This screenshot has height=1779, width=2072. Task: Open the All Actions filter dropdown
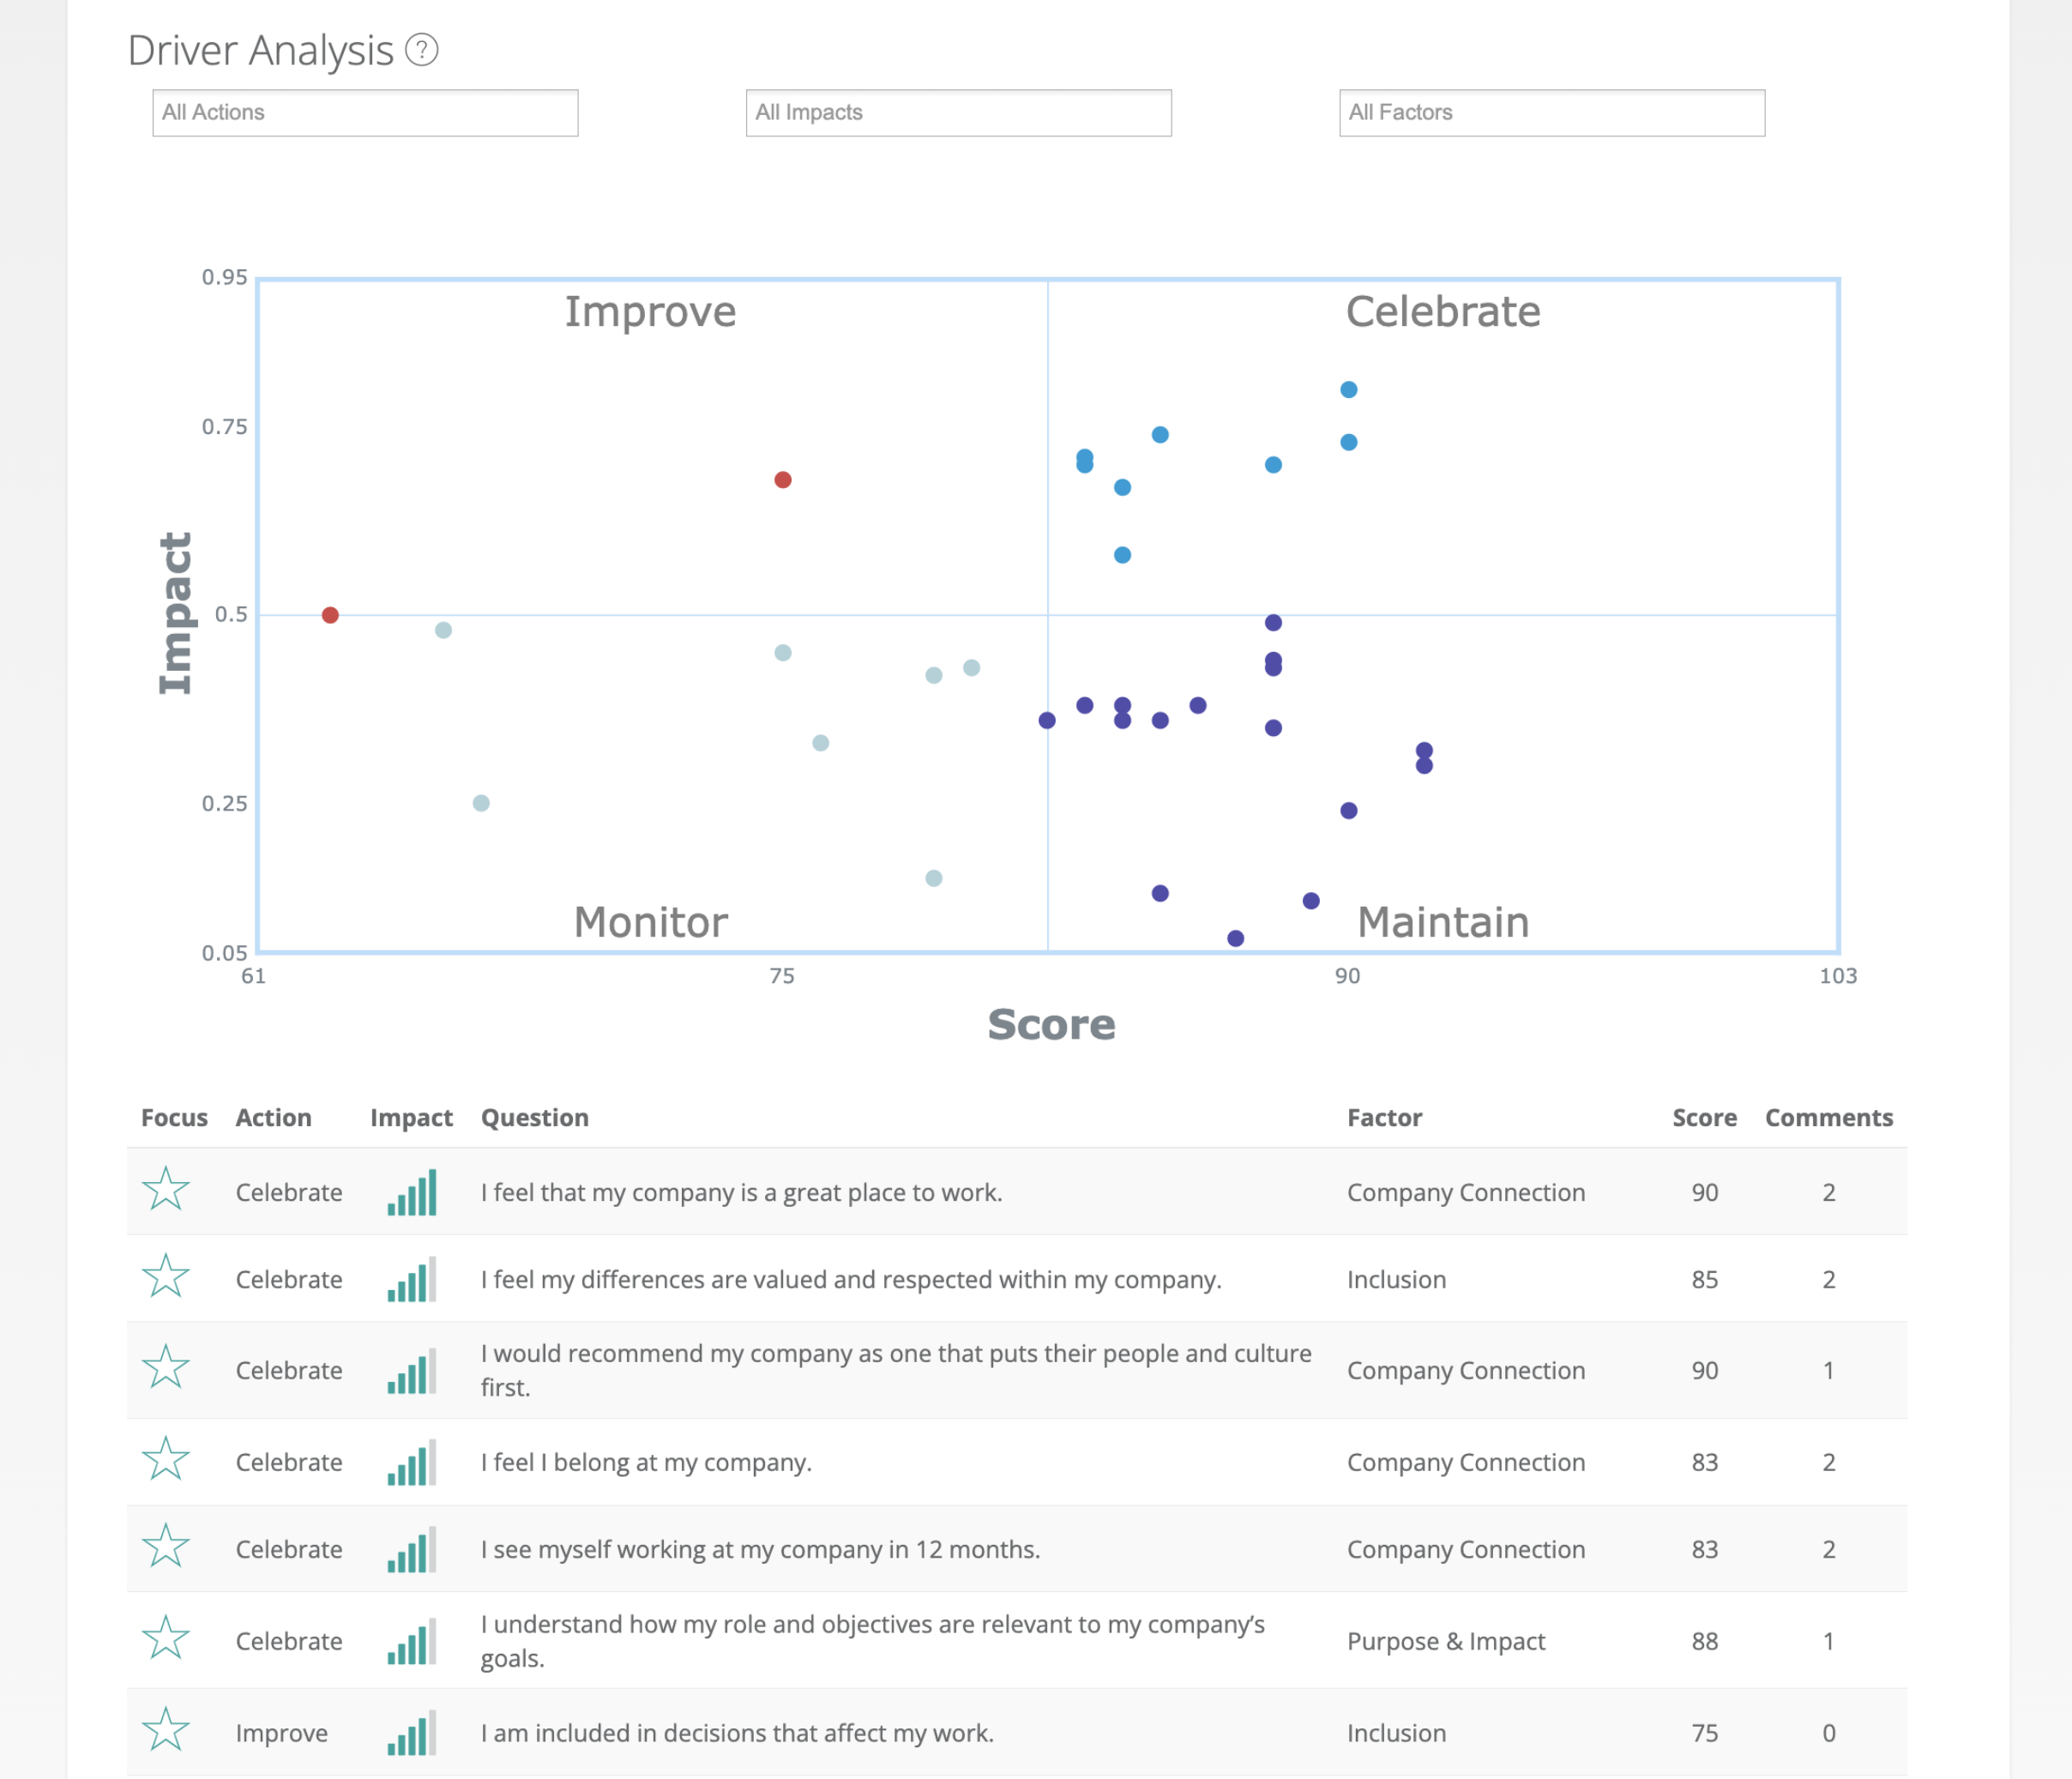click(x=365, y=112)
